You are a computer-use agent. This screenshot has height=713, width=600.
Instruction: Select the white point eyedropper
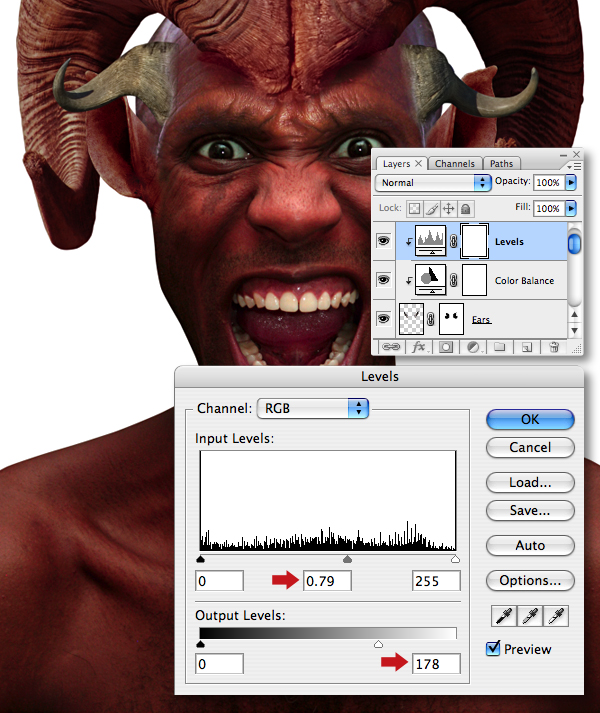556,616
